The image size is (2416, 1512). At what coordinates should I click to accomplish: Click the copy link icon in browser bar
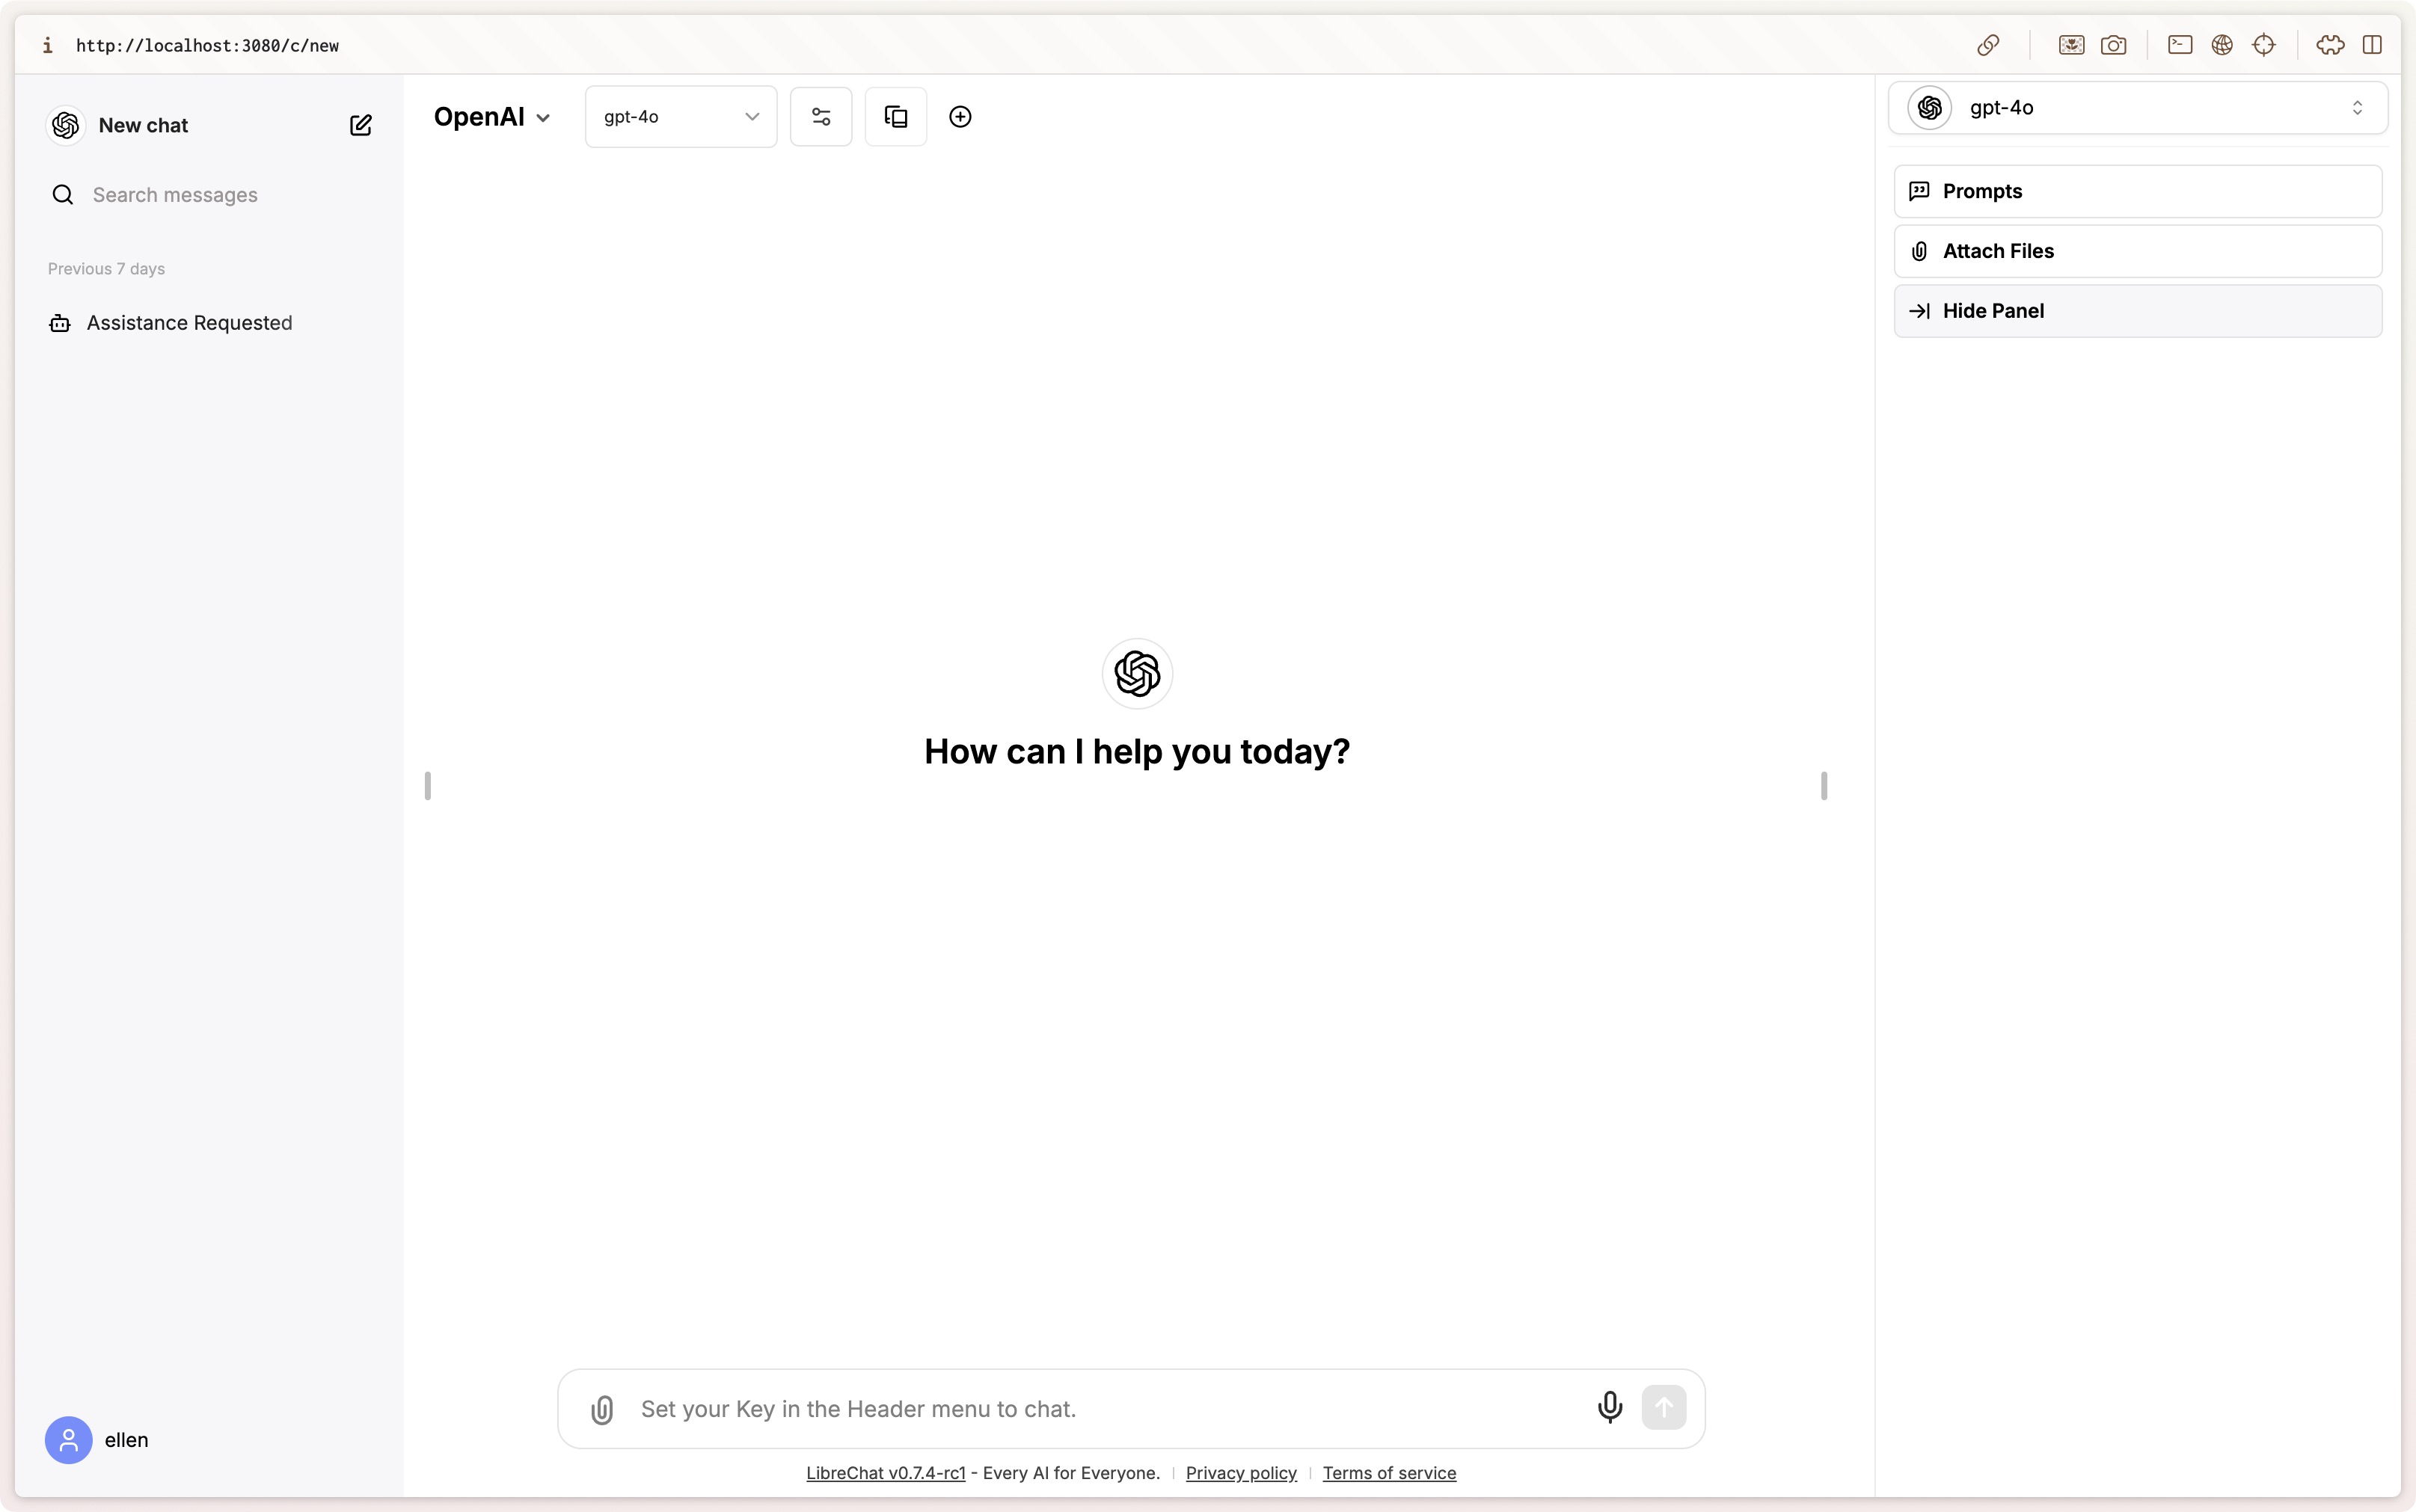(x=1988, y=45)
